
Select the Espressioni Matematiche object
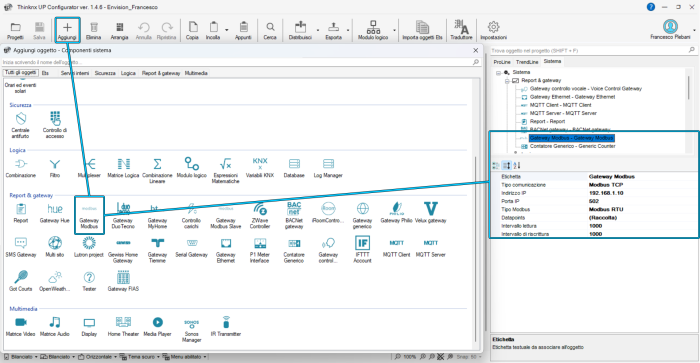pyautogui.click(x=225, y=170)
